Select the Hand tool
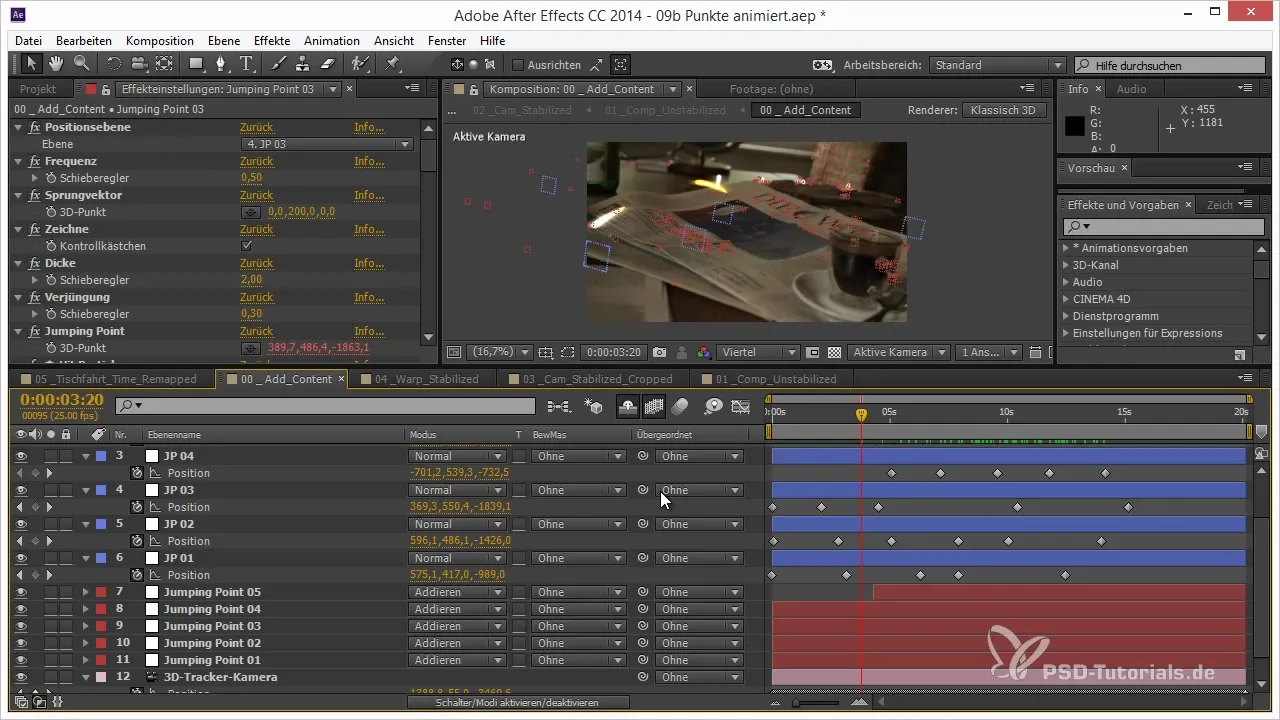Viewport: 1280px width, 720px height. (x=57, y=65)
